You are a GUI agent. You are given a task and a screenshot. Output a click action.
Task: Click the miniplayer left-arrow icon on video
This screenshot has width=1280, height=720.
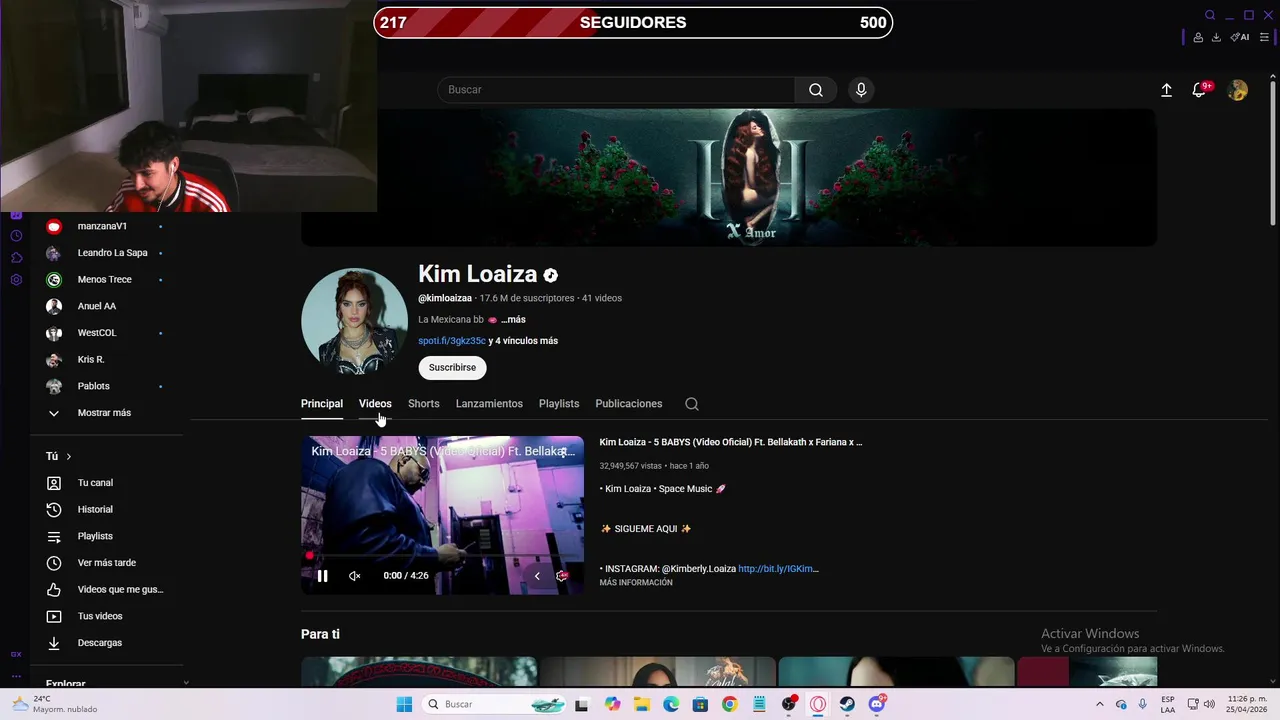[x=537, y=576]
